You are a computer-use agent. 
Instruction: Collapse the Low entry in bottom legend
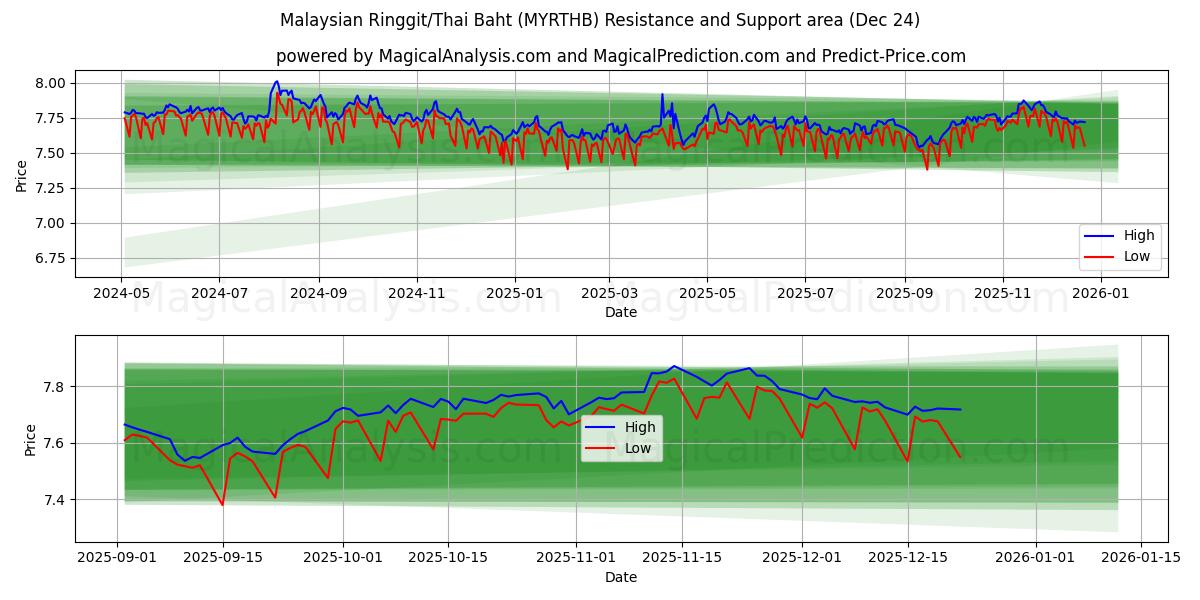625,447
